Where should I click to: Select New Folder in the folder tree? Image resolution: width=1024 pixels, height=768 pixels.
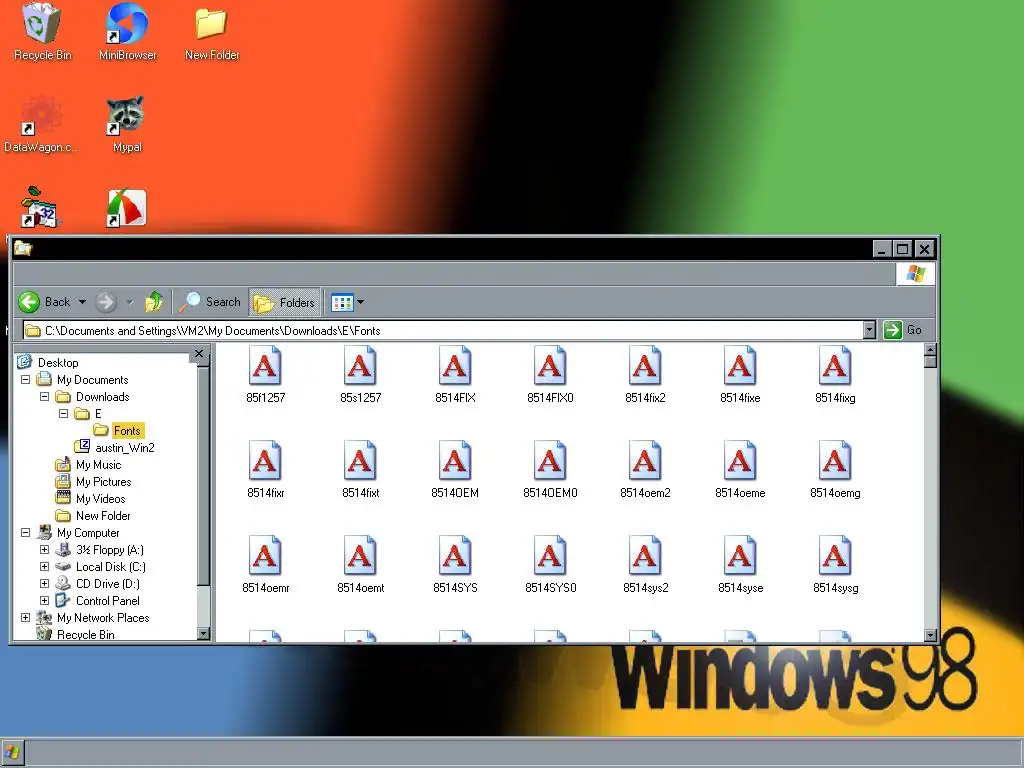[93, 515]
